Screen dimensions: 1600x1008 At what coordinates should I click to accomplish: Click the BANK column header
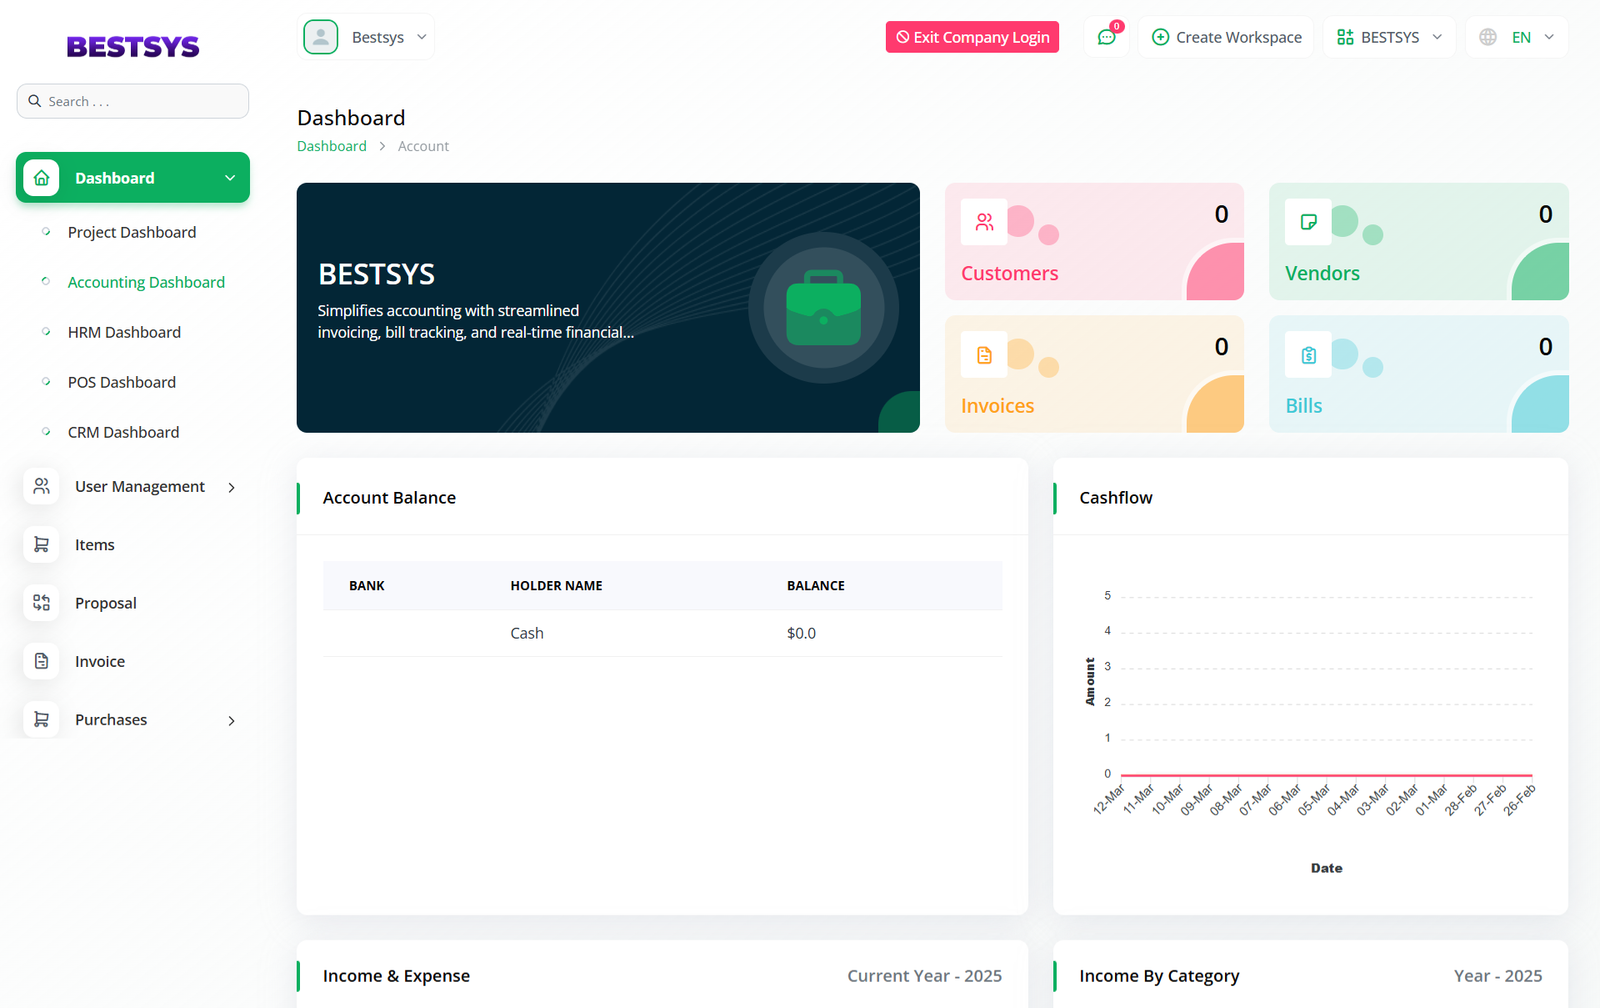(x=367, y=586)
